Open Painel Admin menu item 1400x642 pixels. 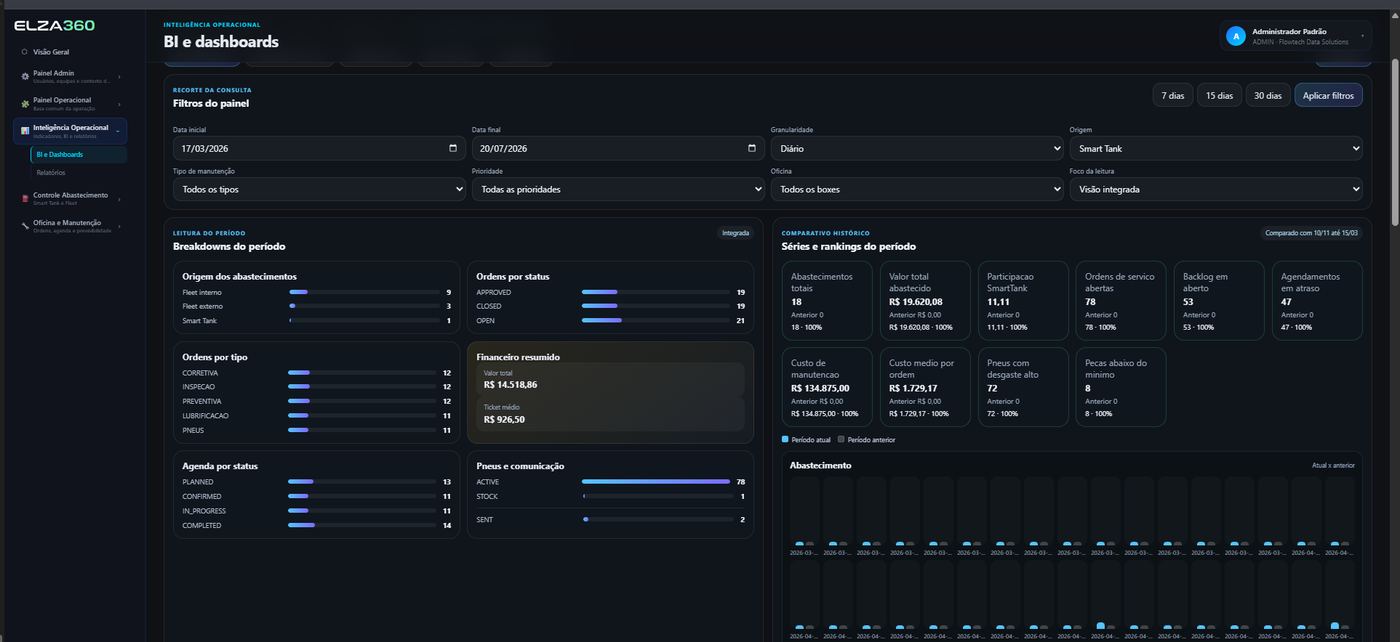pyautogui.click(x=70, y=76)
